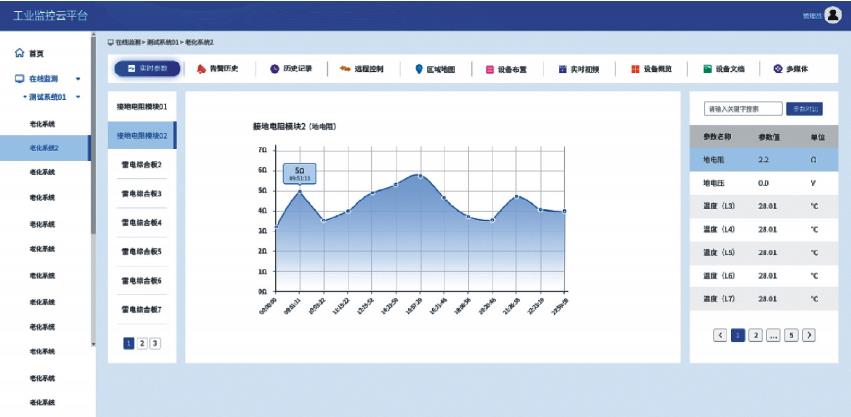Select 老化系统2 in the sidebar
Image resolution: width=851 pixels, height=417 pixels.
click(44, 148)
